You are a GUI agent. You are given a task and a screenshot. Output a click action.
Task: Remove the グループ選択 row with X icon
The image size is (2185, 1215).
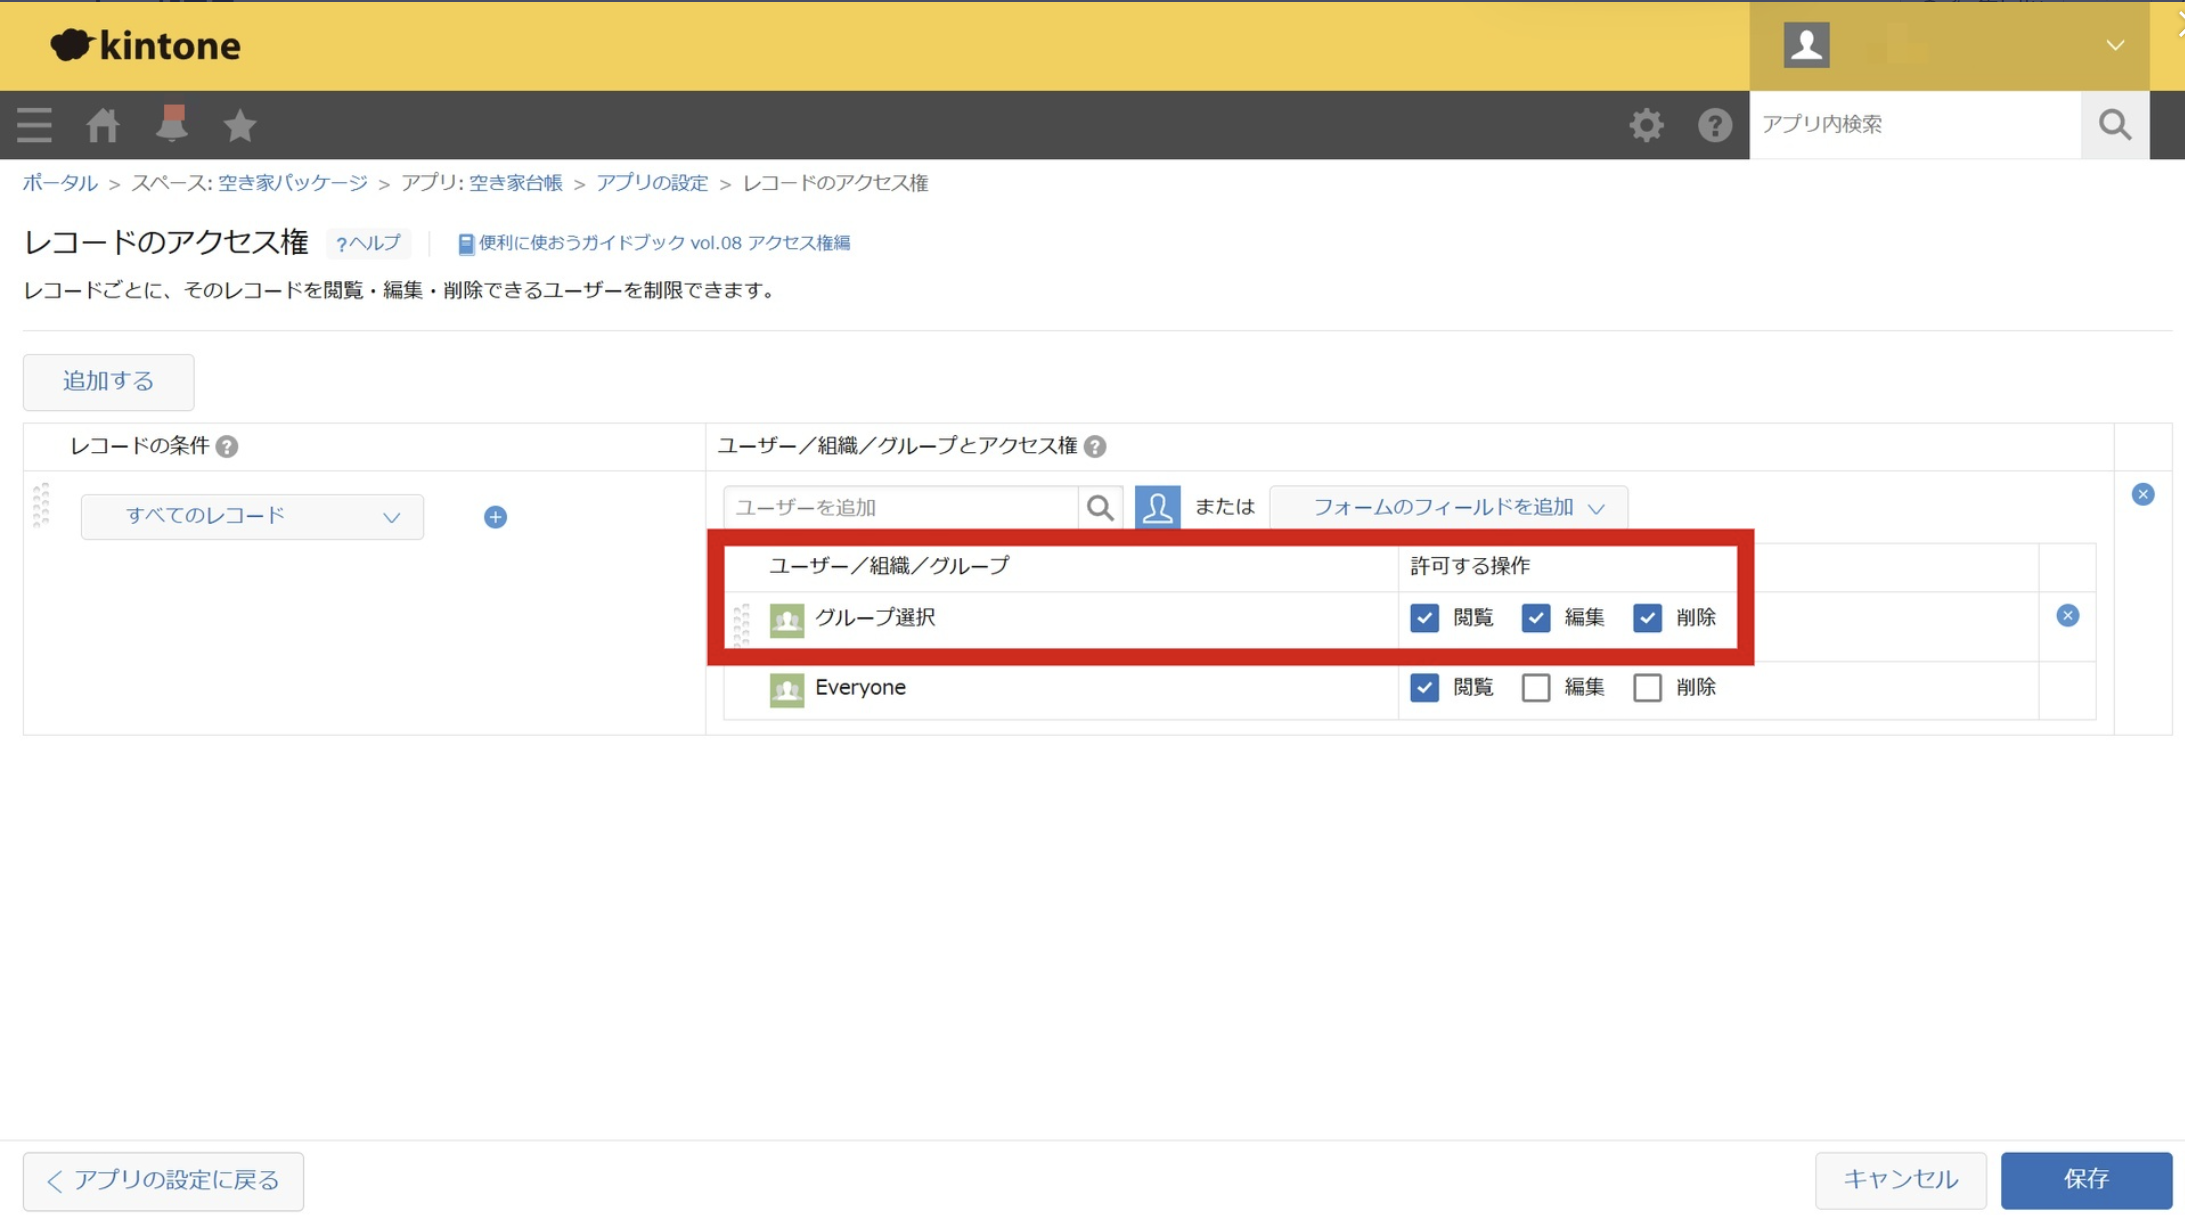2067,616
